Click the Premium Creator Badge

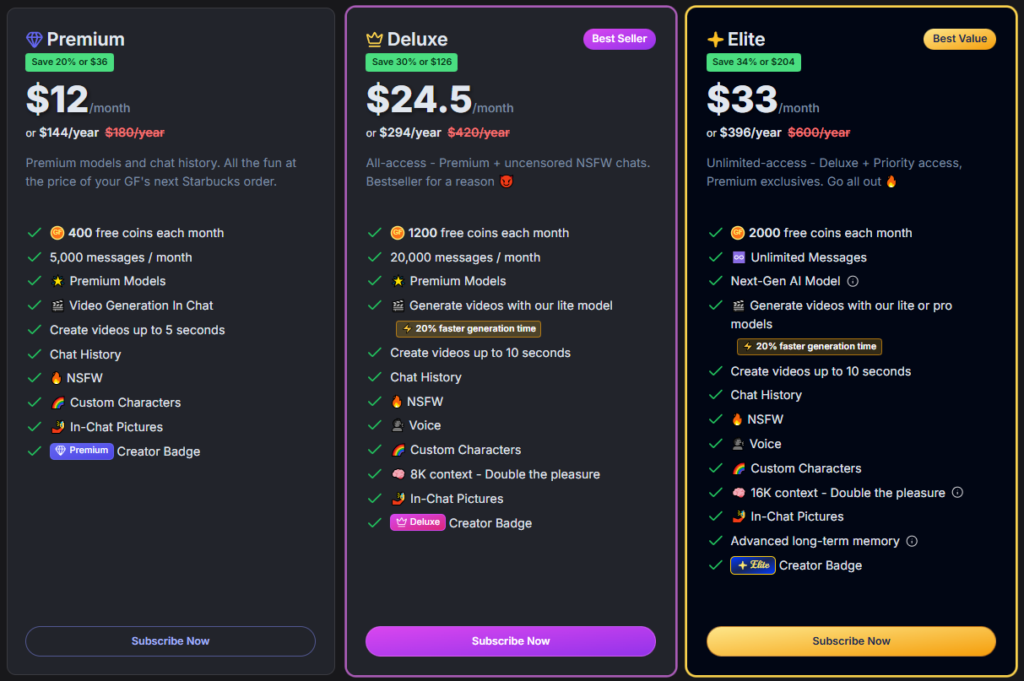82,451
